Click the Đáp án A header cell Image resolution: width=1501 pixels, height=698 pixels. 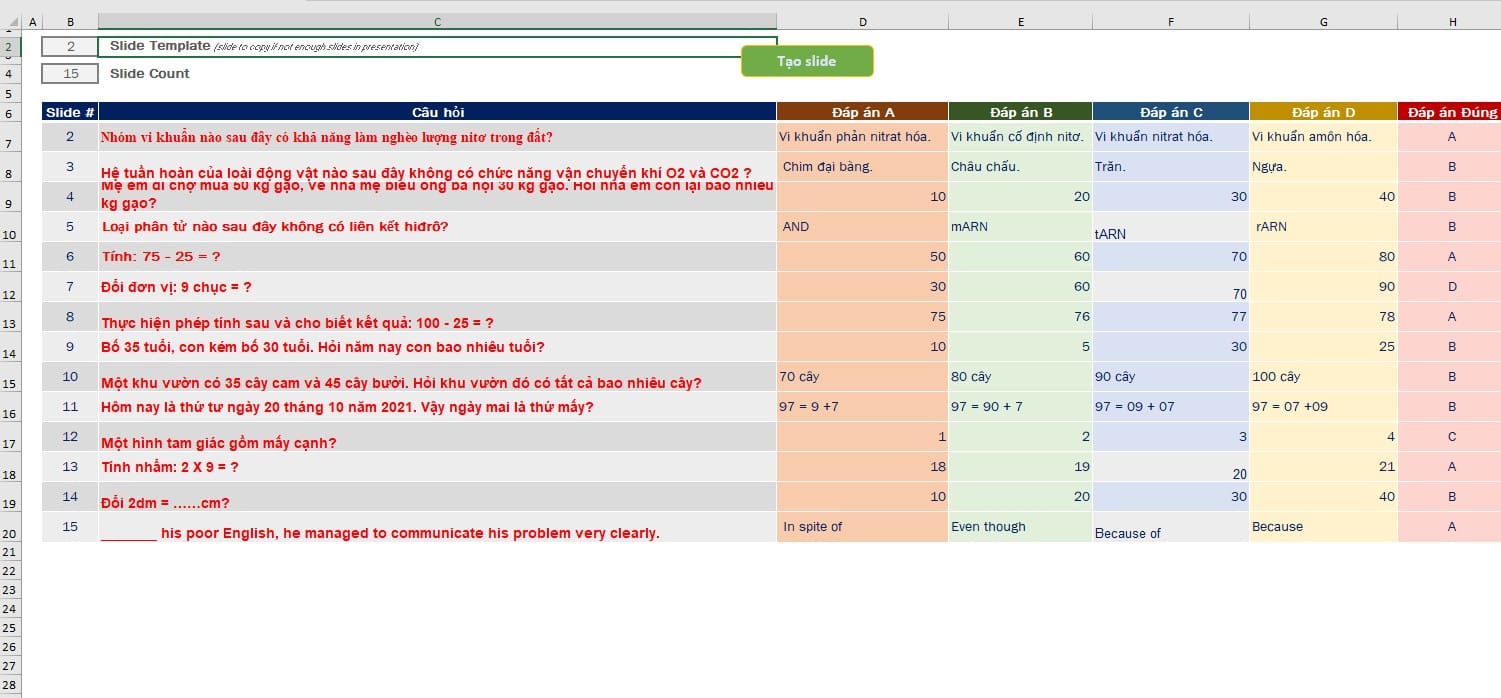pyautogui.click(x=862, y=112)
